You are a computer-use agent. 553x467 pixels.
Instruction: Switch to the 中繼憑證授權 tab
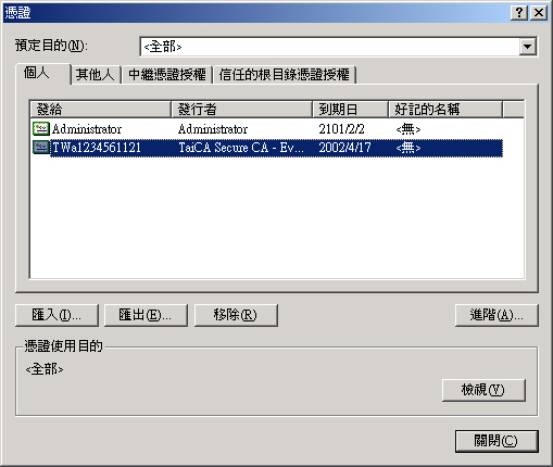tap(167, 74)
